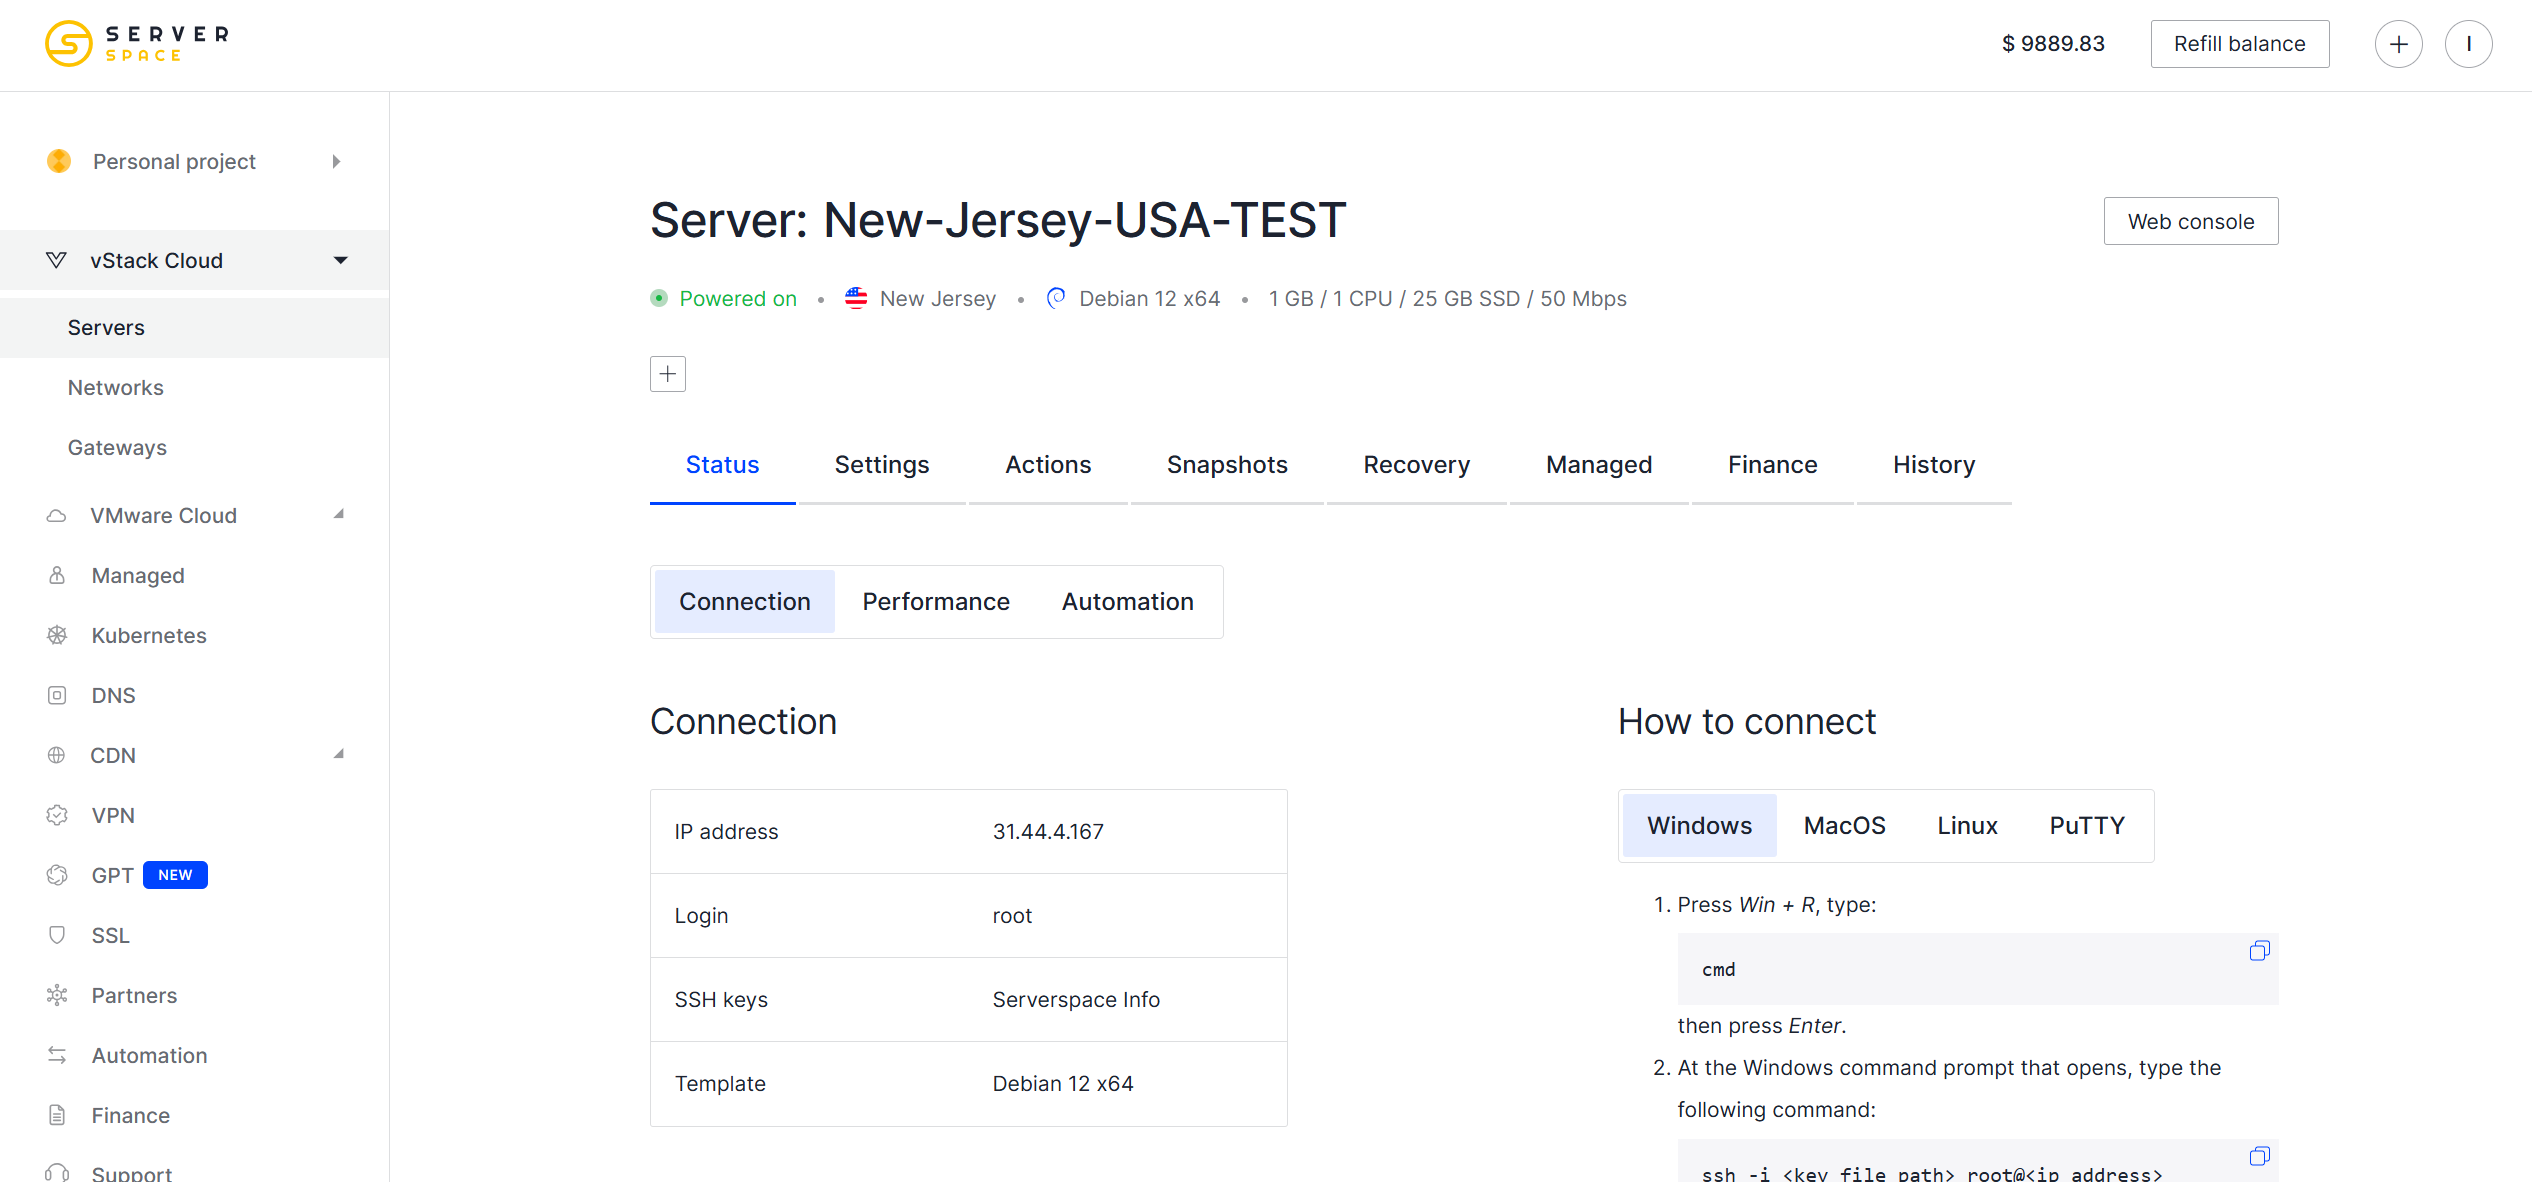Click the USA flag icon
The height and width of the screenshot is (1182, 2532).
pyautogui.click(x=856, y=298)
